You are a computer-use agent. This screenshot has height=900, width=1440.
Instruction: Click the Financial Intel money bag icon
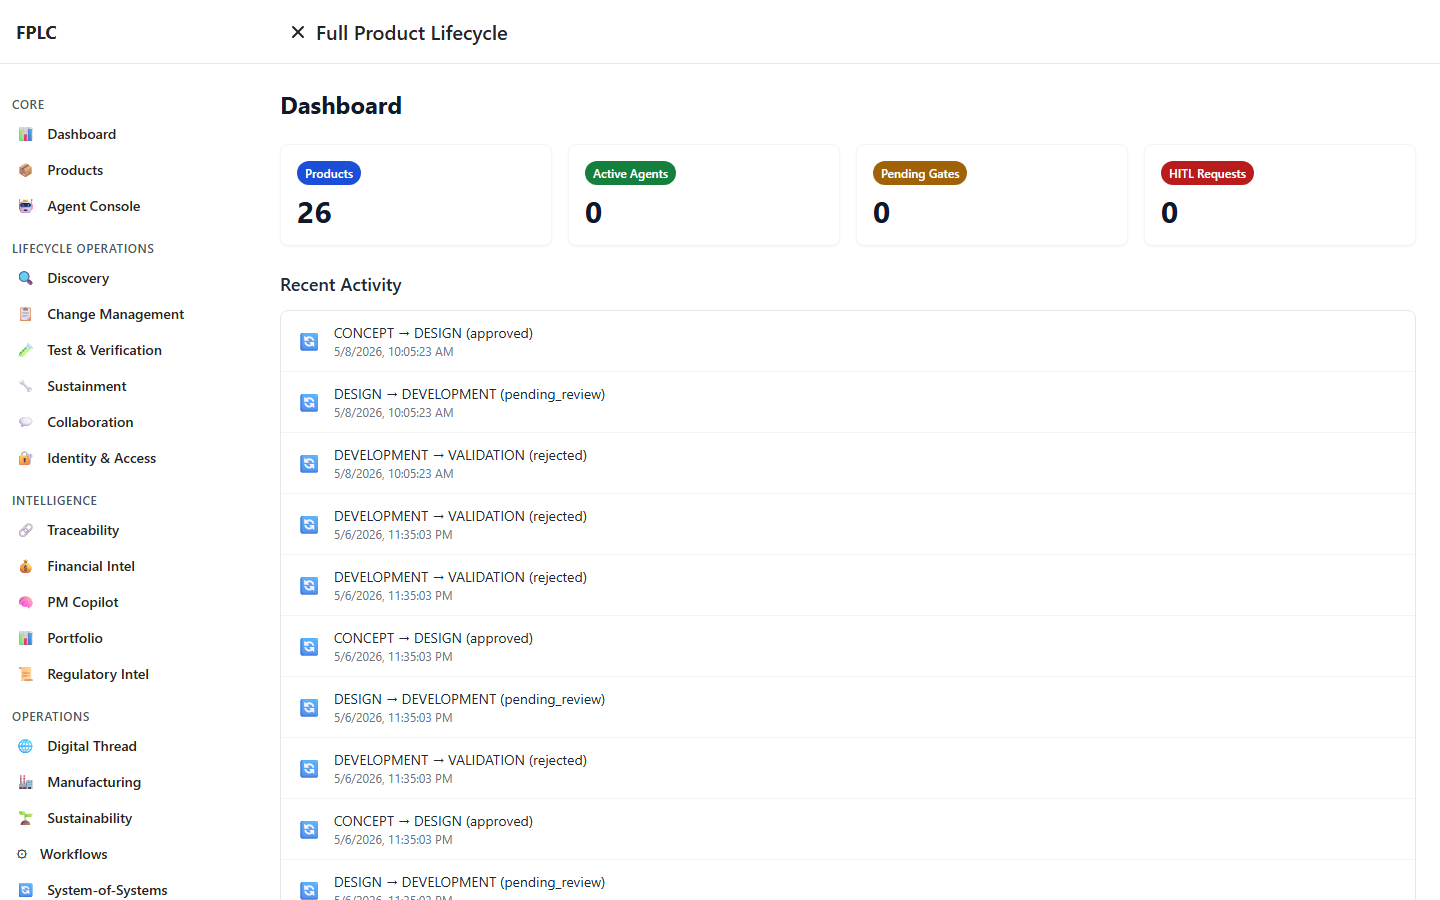(x=26, y=566)
